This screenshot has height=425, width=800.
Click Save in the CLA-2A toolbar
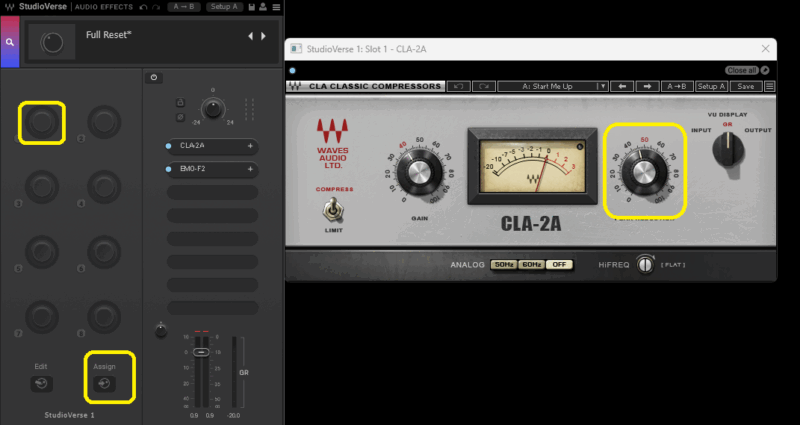745,86
